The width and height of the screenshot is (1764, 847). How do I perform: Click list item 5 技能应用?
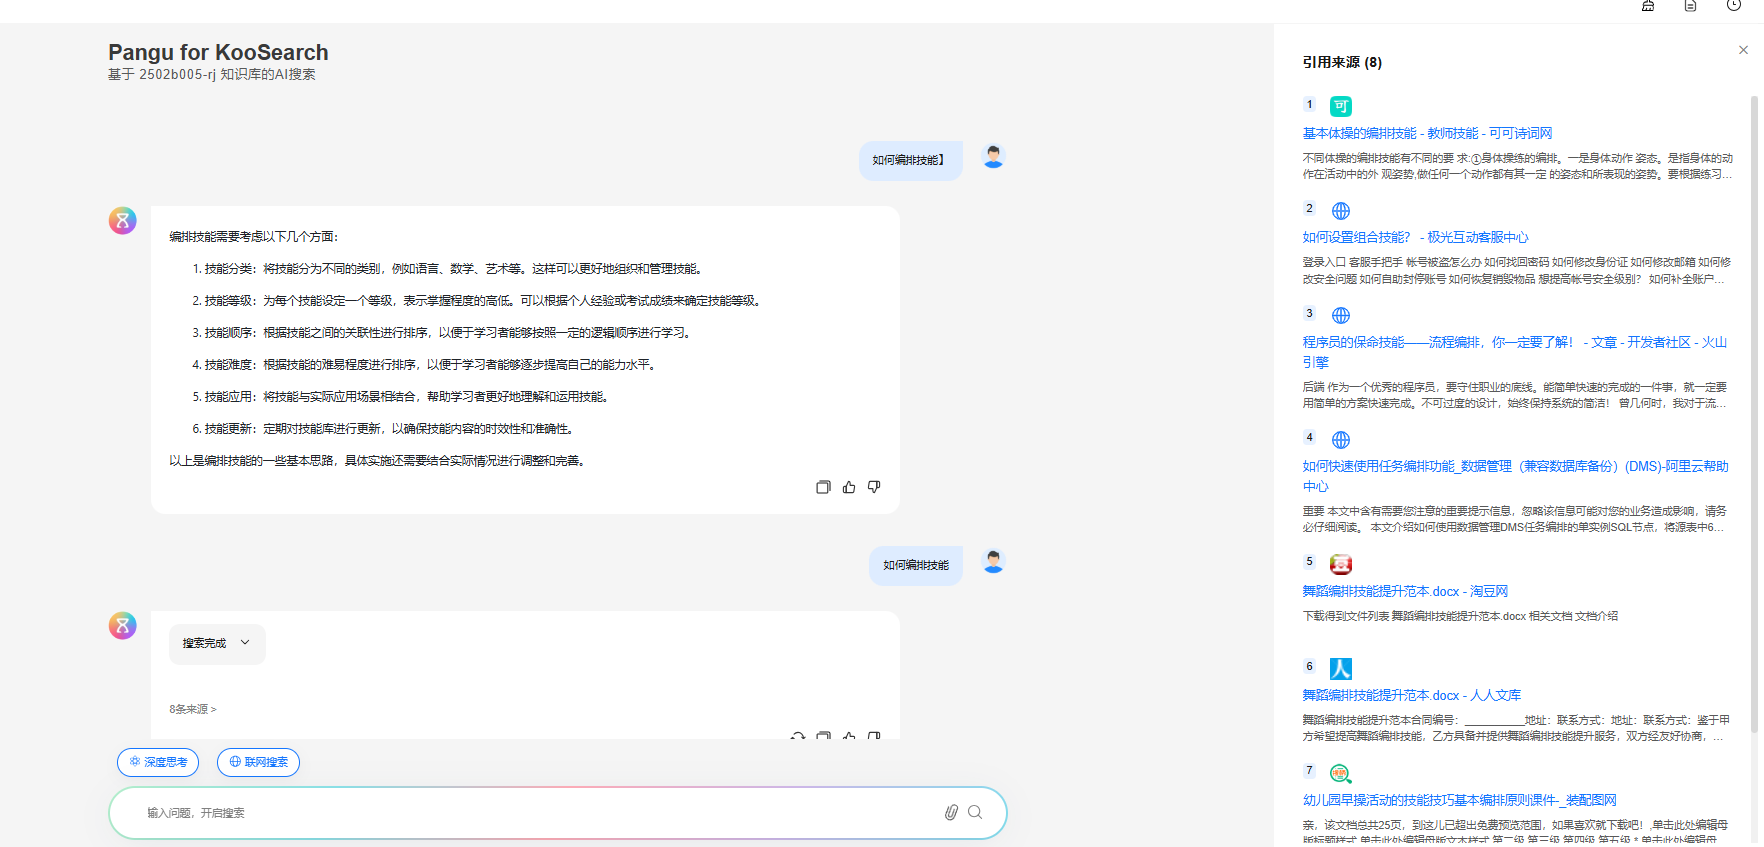point(402,397)
